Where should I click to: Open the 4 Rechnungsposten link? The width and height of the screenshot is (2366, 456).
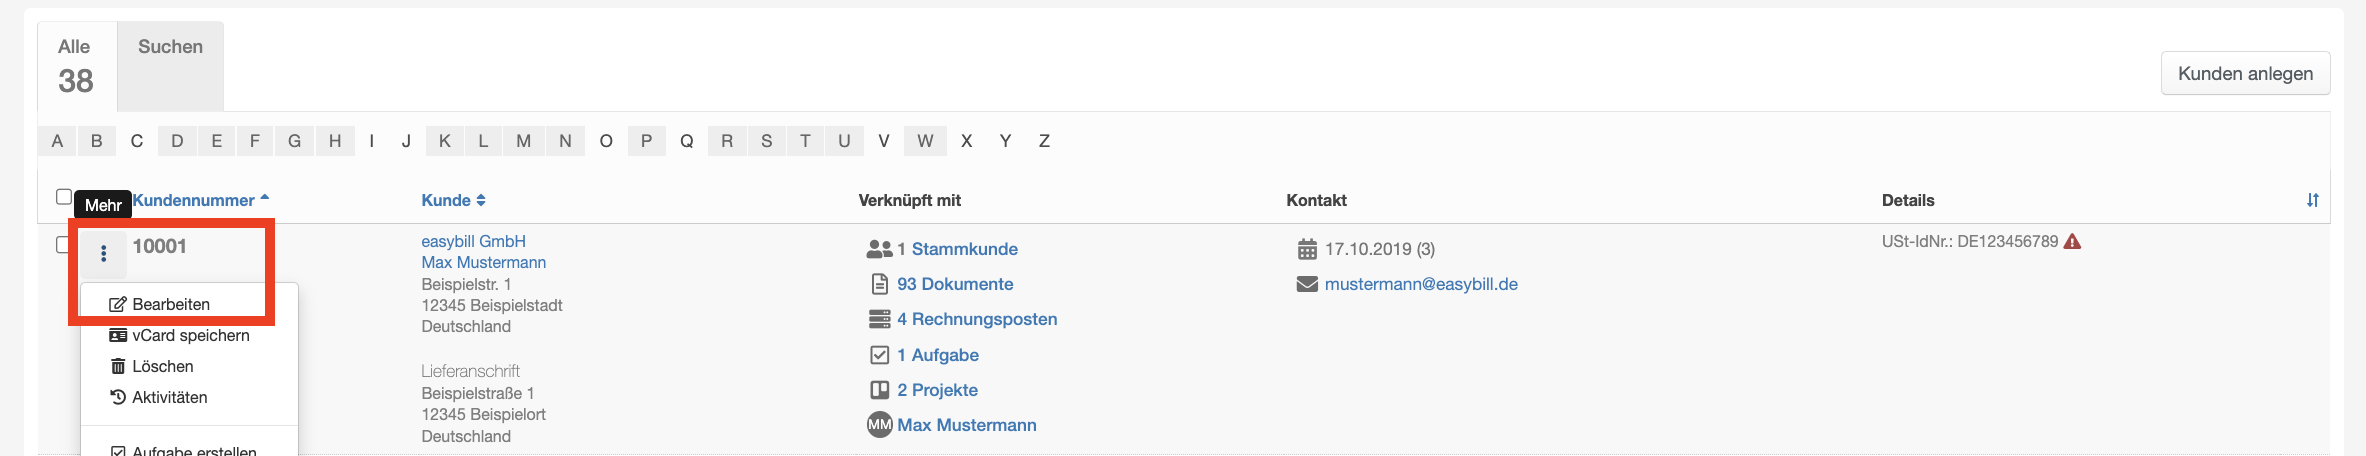pyautogui.click(x=976, y=319)
